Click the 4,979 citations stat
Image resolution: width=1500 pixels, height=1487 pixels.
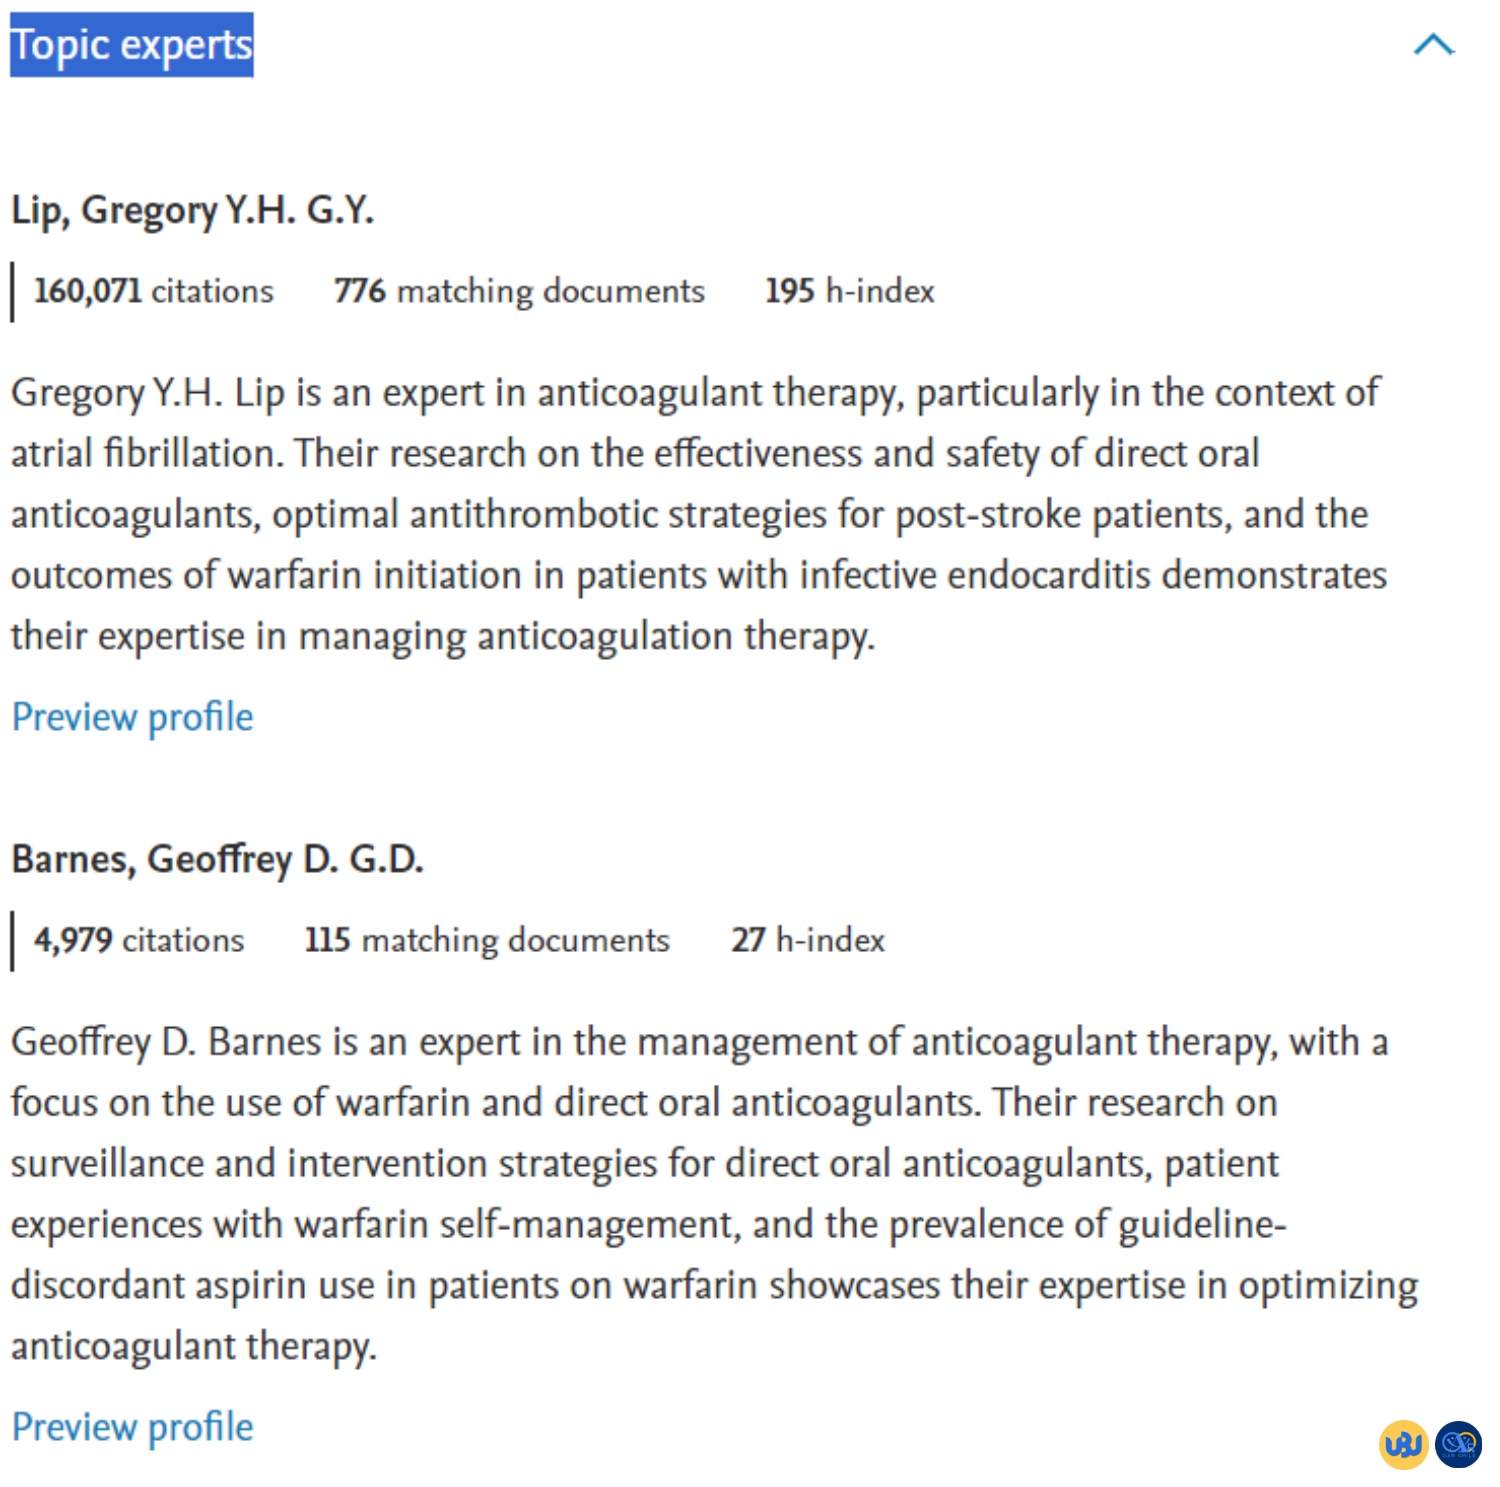click(139, 940)
